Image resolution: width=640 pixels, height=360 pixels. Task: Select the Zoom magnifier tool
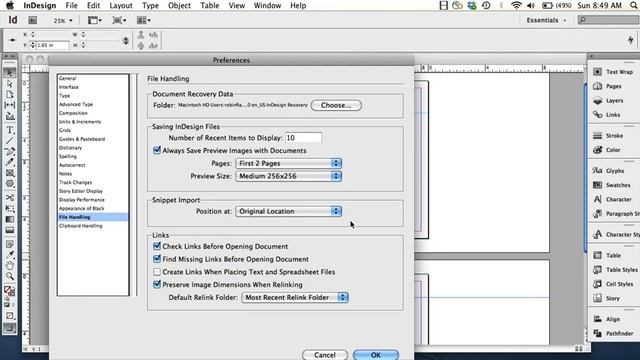[9, 276]
